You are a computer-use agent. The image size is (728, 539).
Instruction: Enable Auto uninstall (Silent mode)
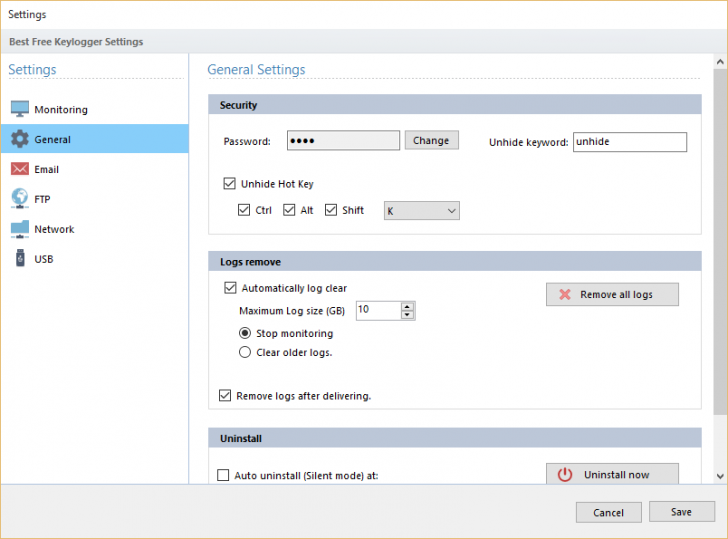[x=223, y=475]
